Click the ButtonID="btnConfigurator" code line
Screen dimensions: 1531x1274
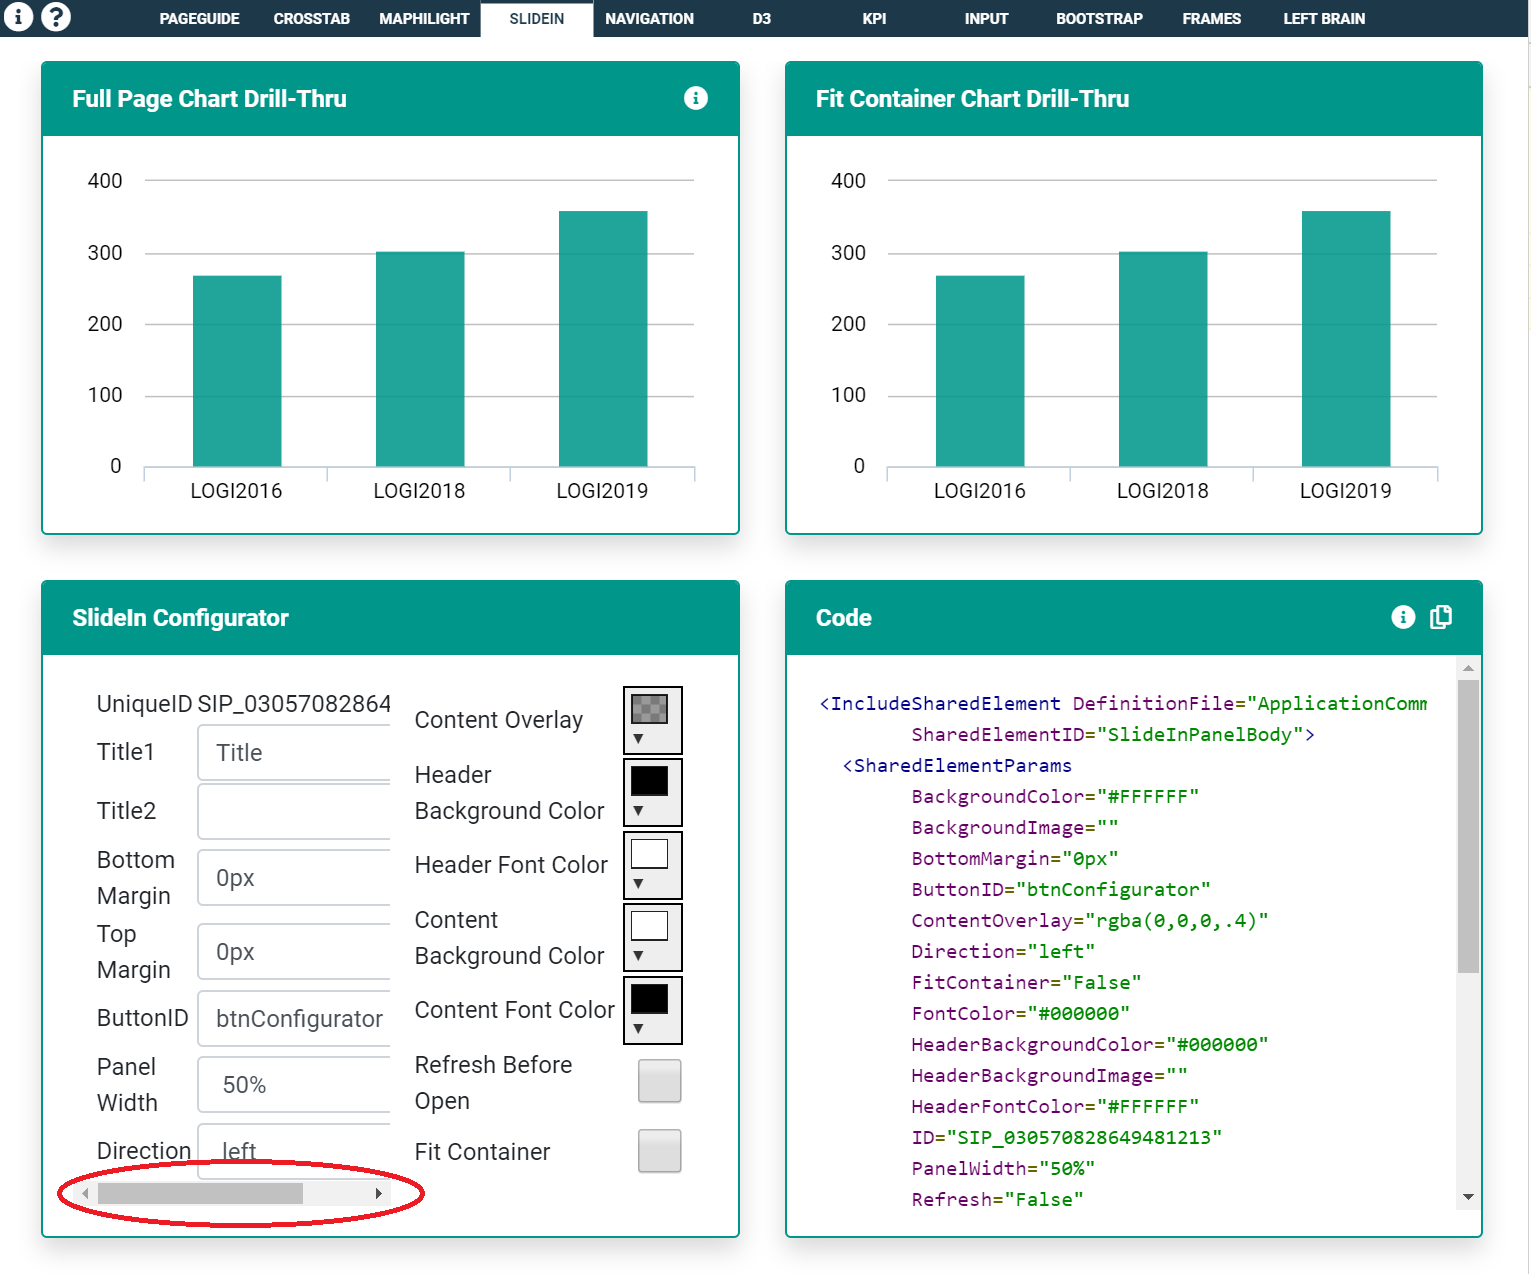click(1061, 889)
